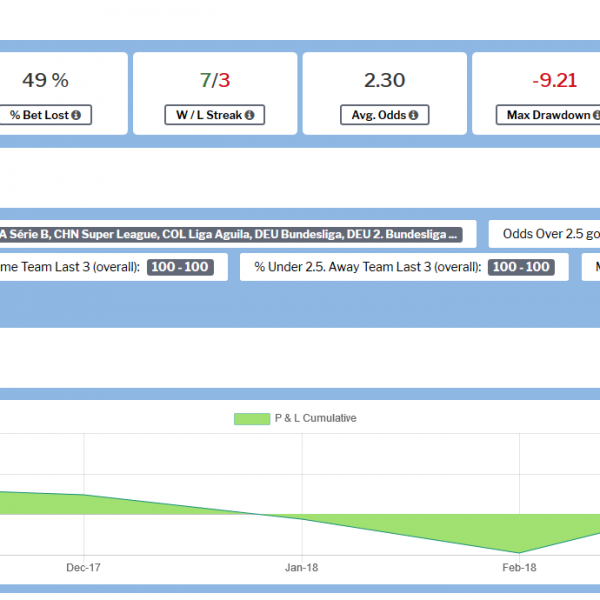Click the % Bet Lost label button
The image size is (600, 600).
point(45,115)
